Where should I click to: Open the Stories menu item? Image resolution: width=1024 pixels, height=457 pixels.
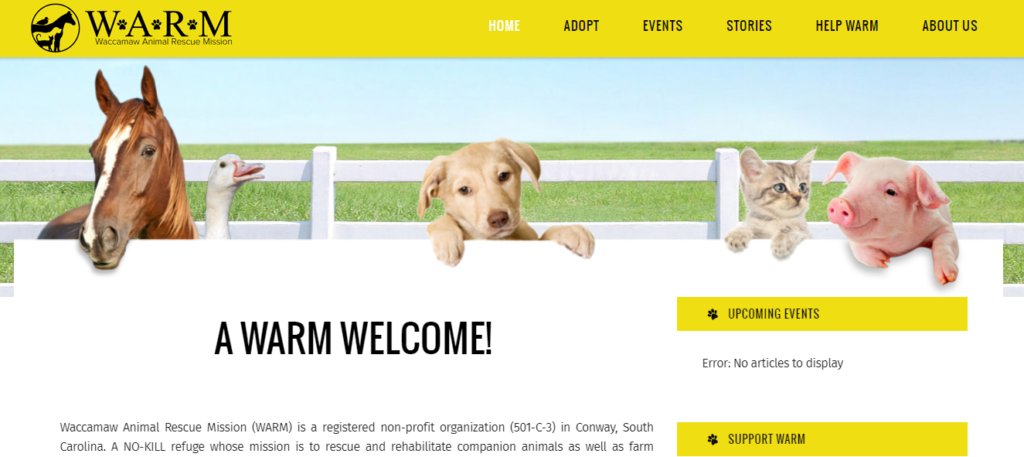pos(749,26)
